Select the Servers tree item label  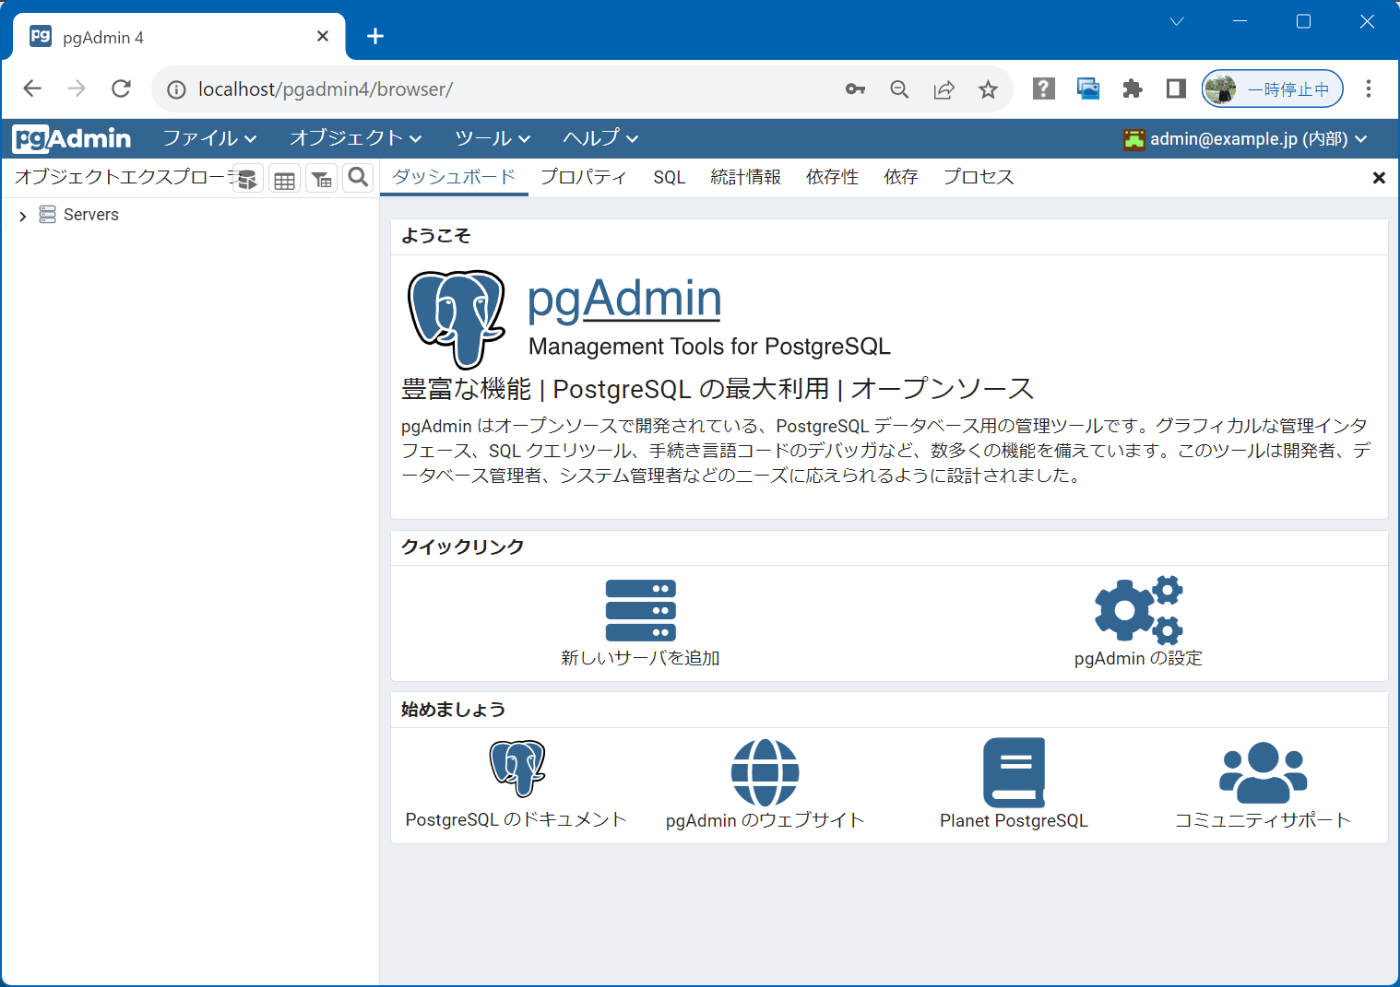pos(91,215)
